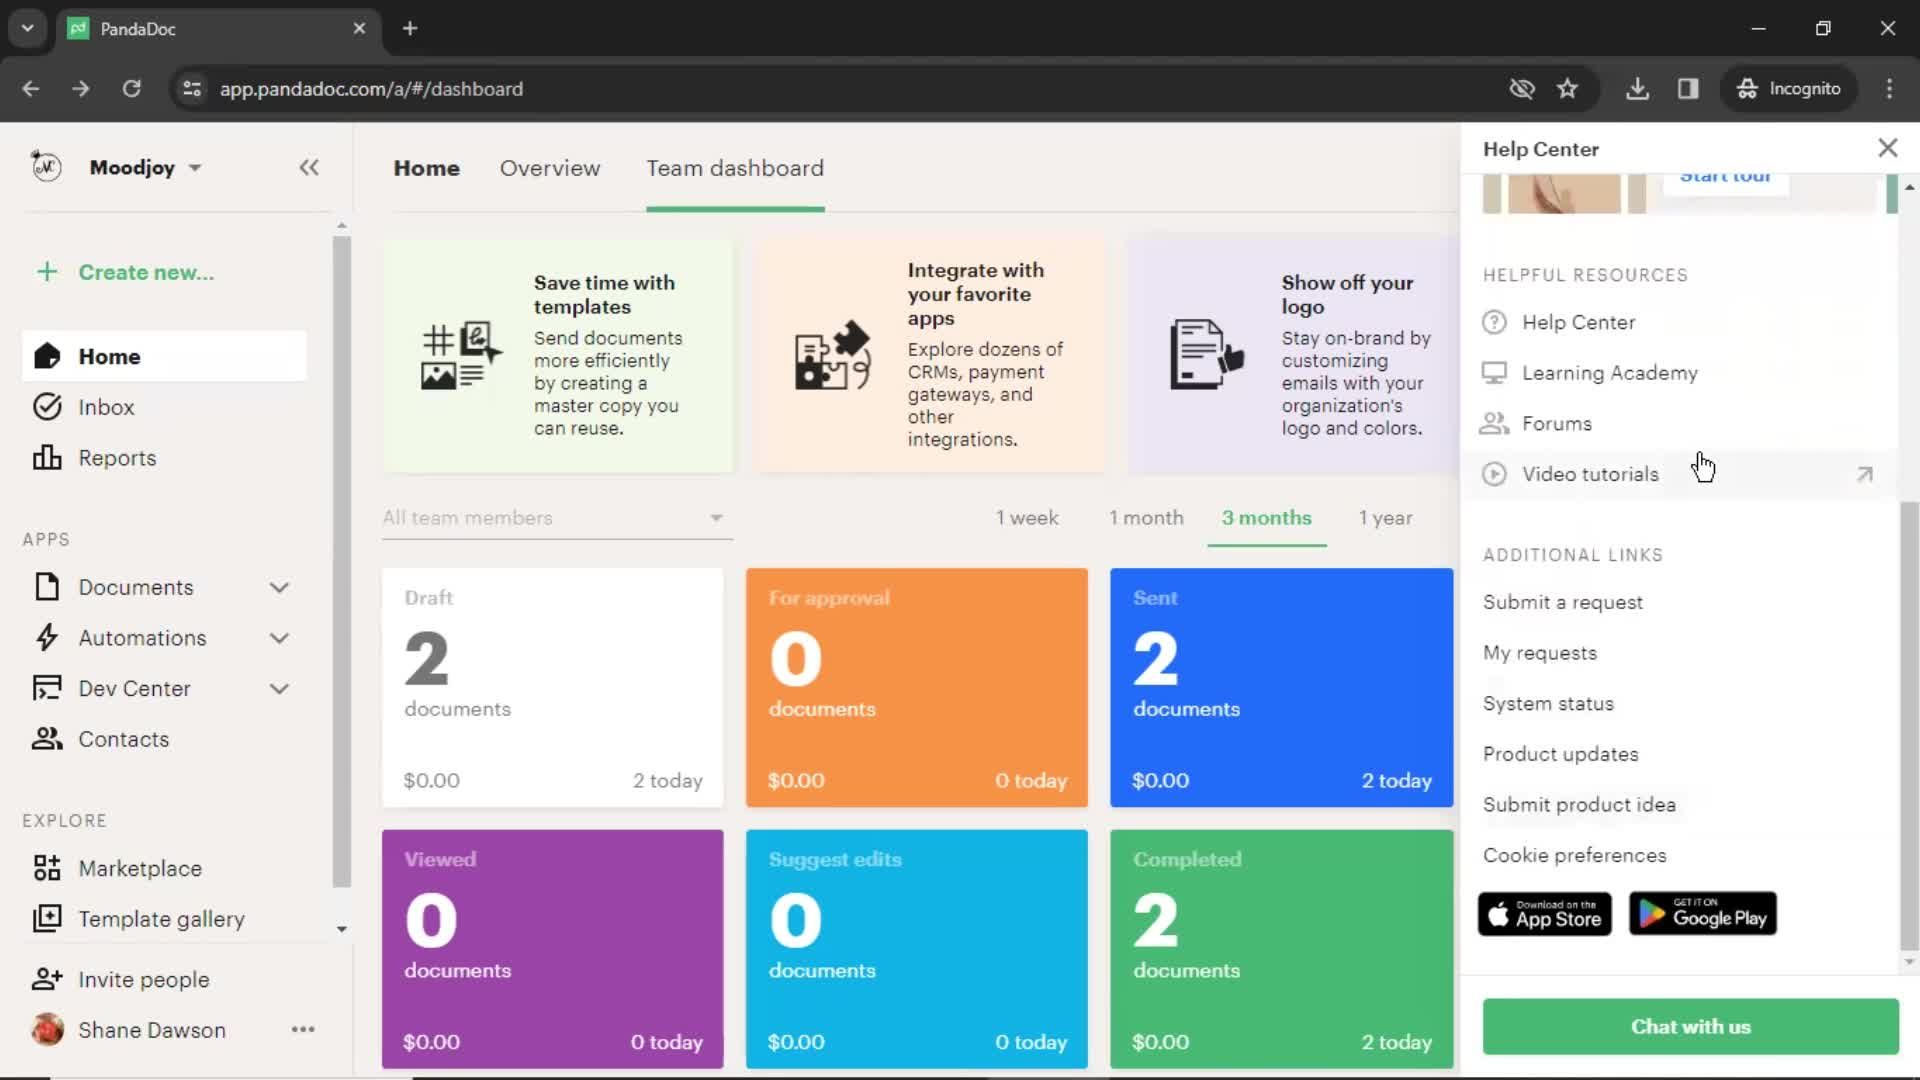1920x1080 pixels.
Task: Open the All team members dropdown
Action: tap(557, 518)
